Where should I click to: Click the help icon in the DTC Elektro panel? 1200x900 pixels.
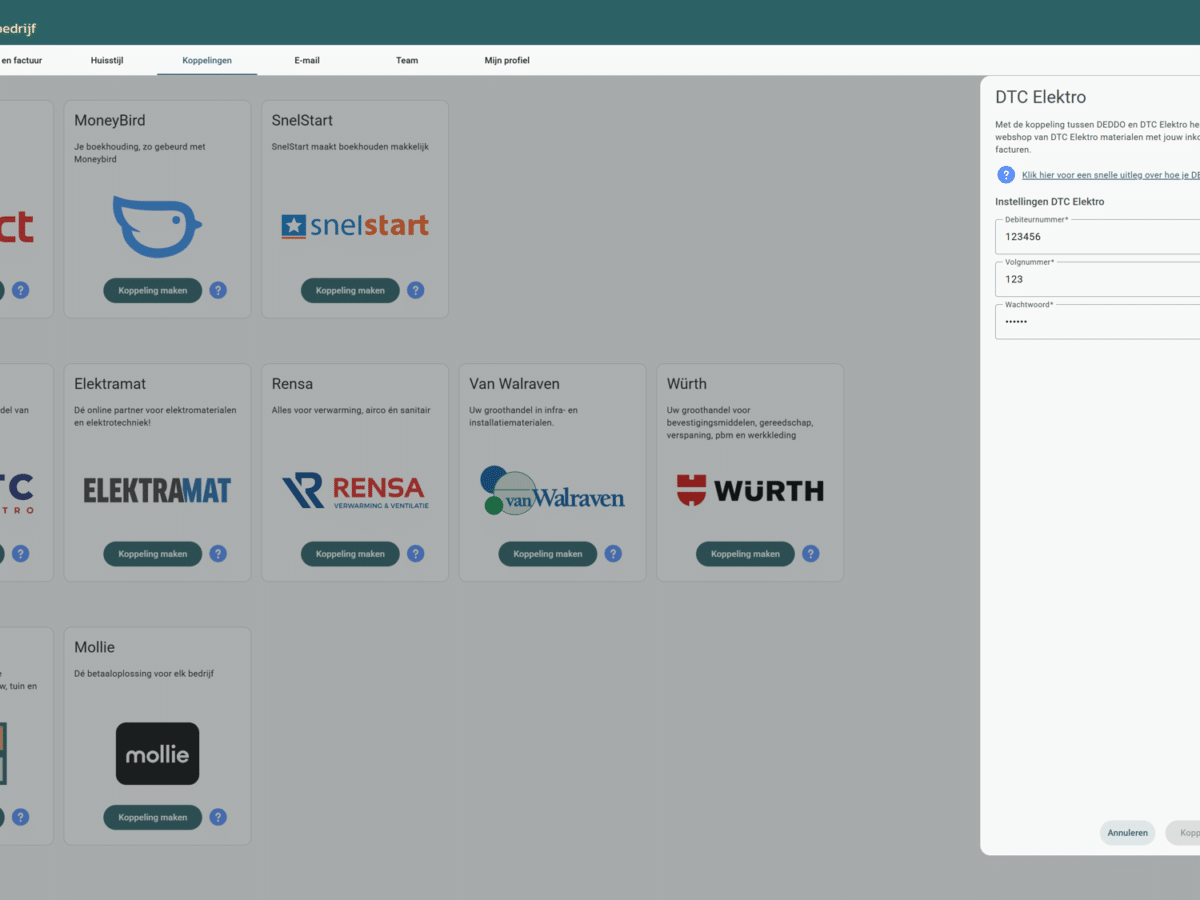[x=1006, y=175]
